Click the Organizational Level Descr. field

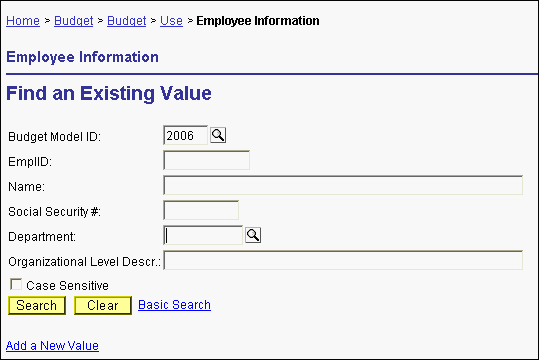click(343, 260)
